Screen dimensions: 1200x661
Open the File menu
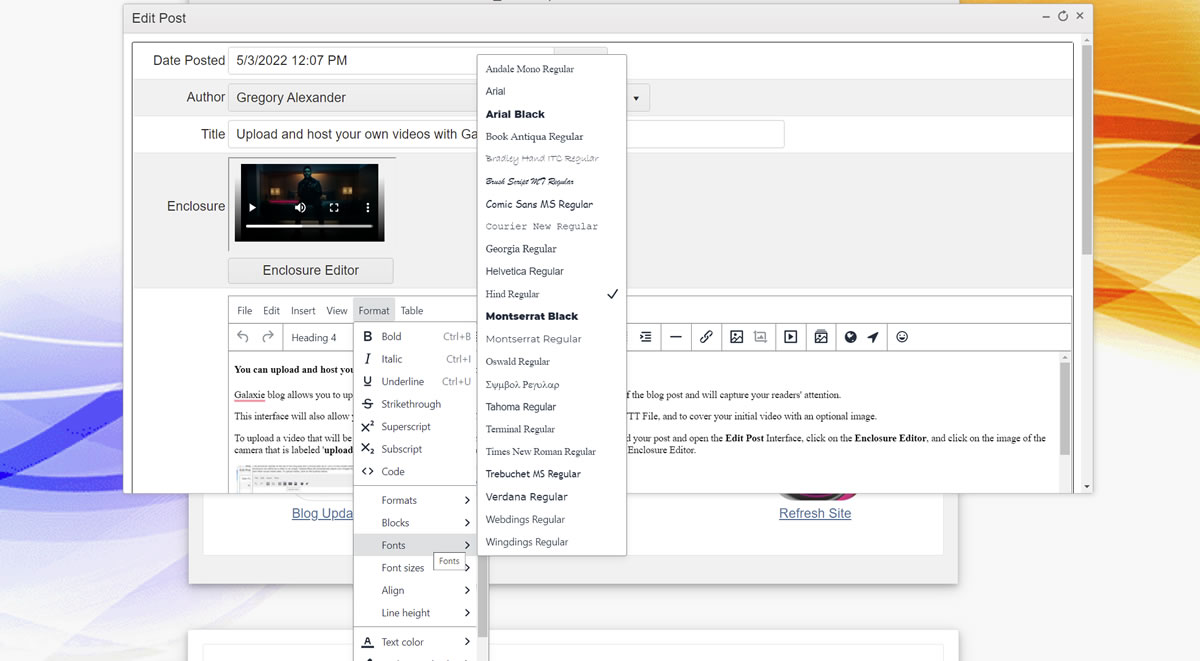tap(245, 311)
